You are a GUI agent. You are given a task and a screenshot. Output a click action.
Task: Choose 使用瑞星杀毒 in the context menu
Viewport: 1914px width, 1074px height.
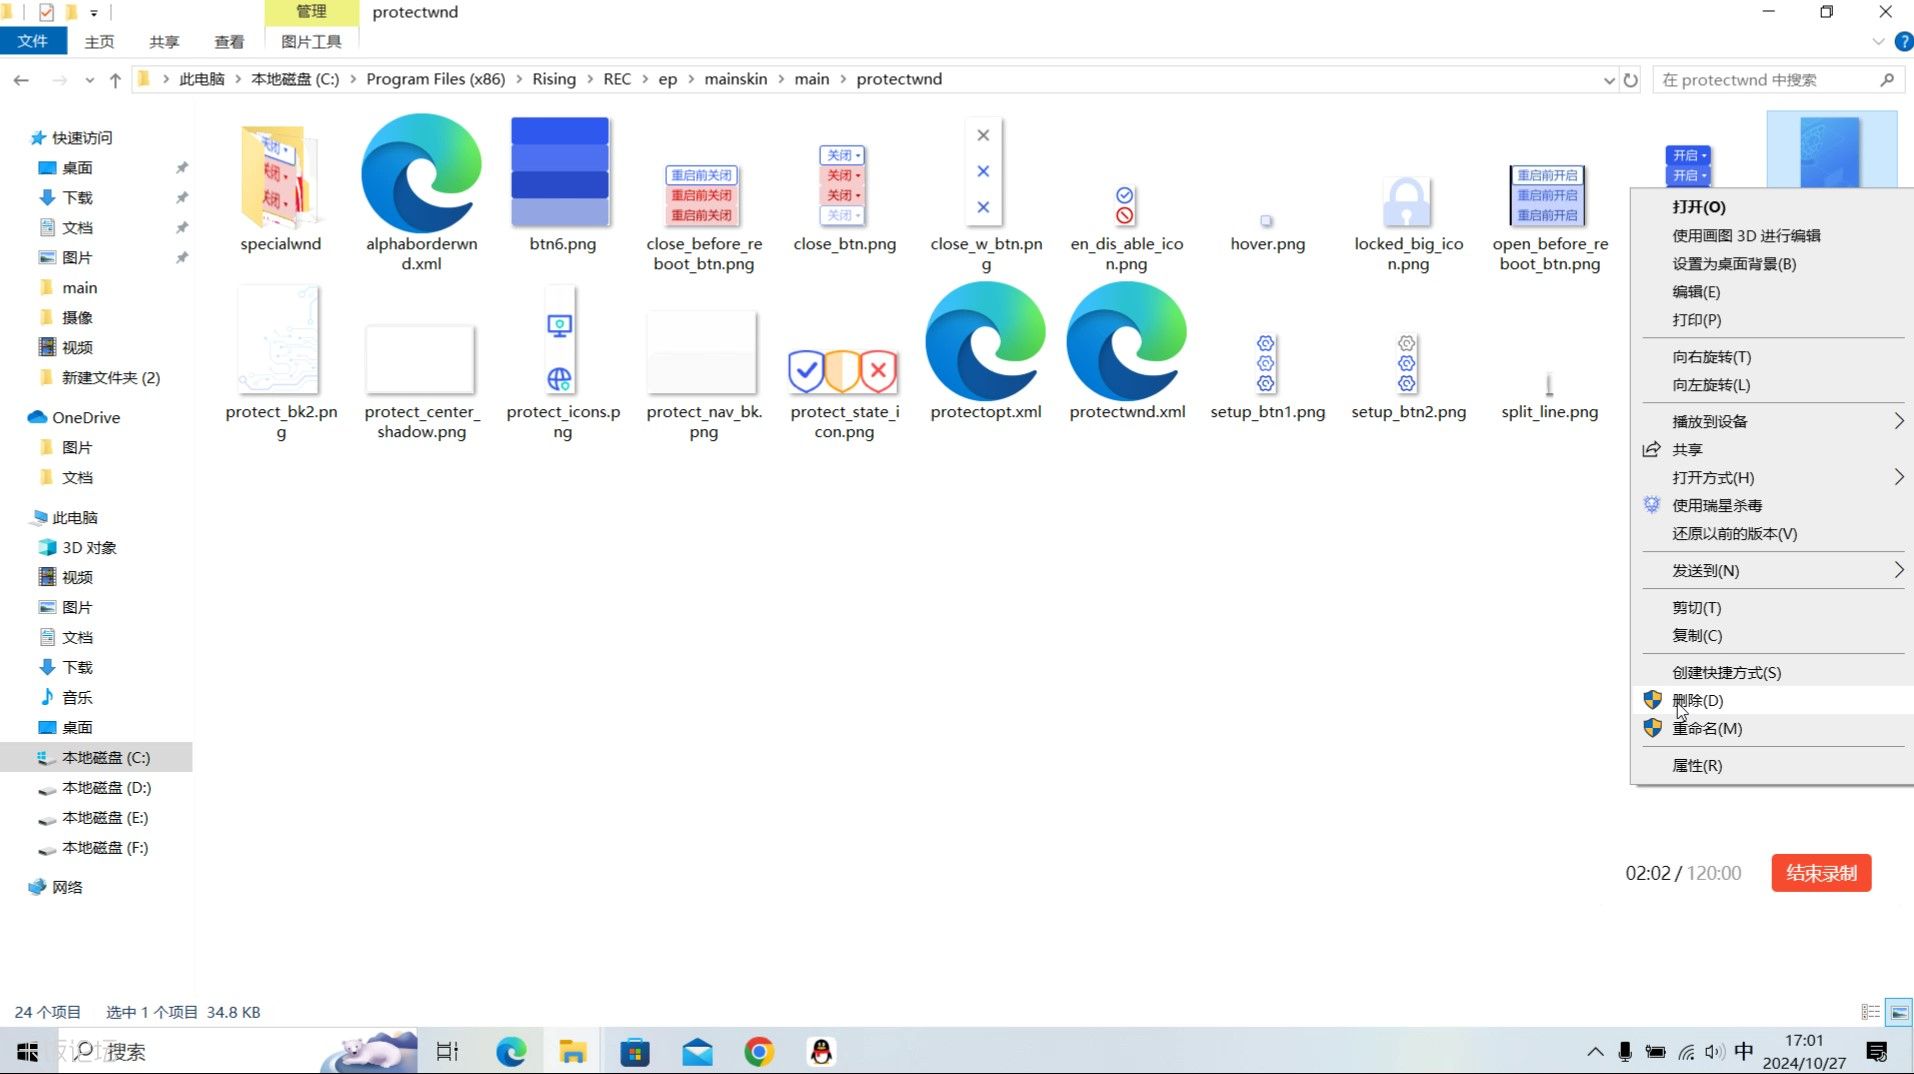(1771, 505)
